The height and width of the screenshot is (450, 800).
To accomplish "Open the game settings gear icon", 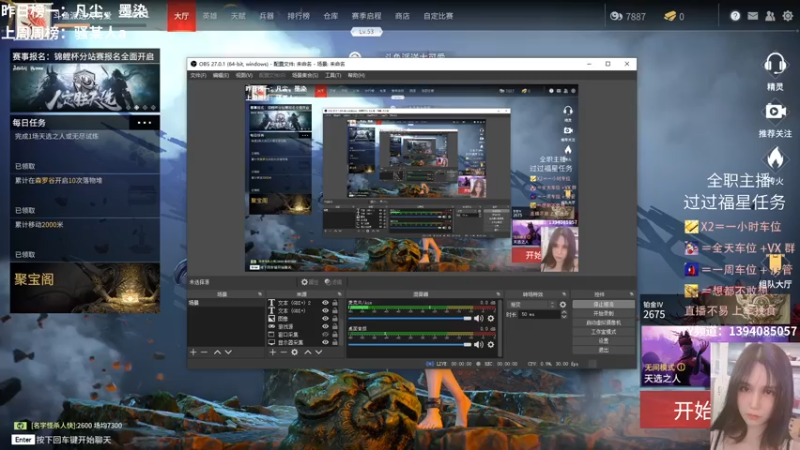I will pyautogui.click(x=788, y=16).
